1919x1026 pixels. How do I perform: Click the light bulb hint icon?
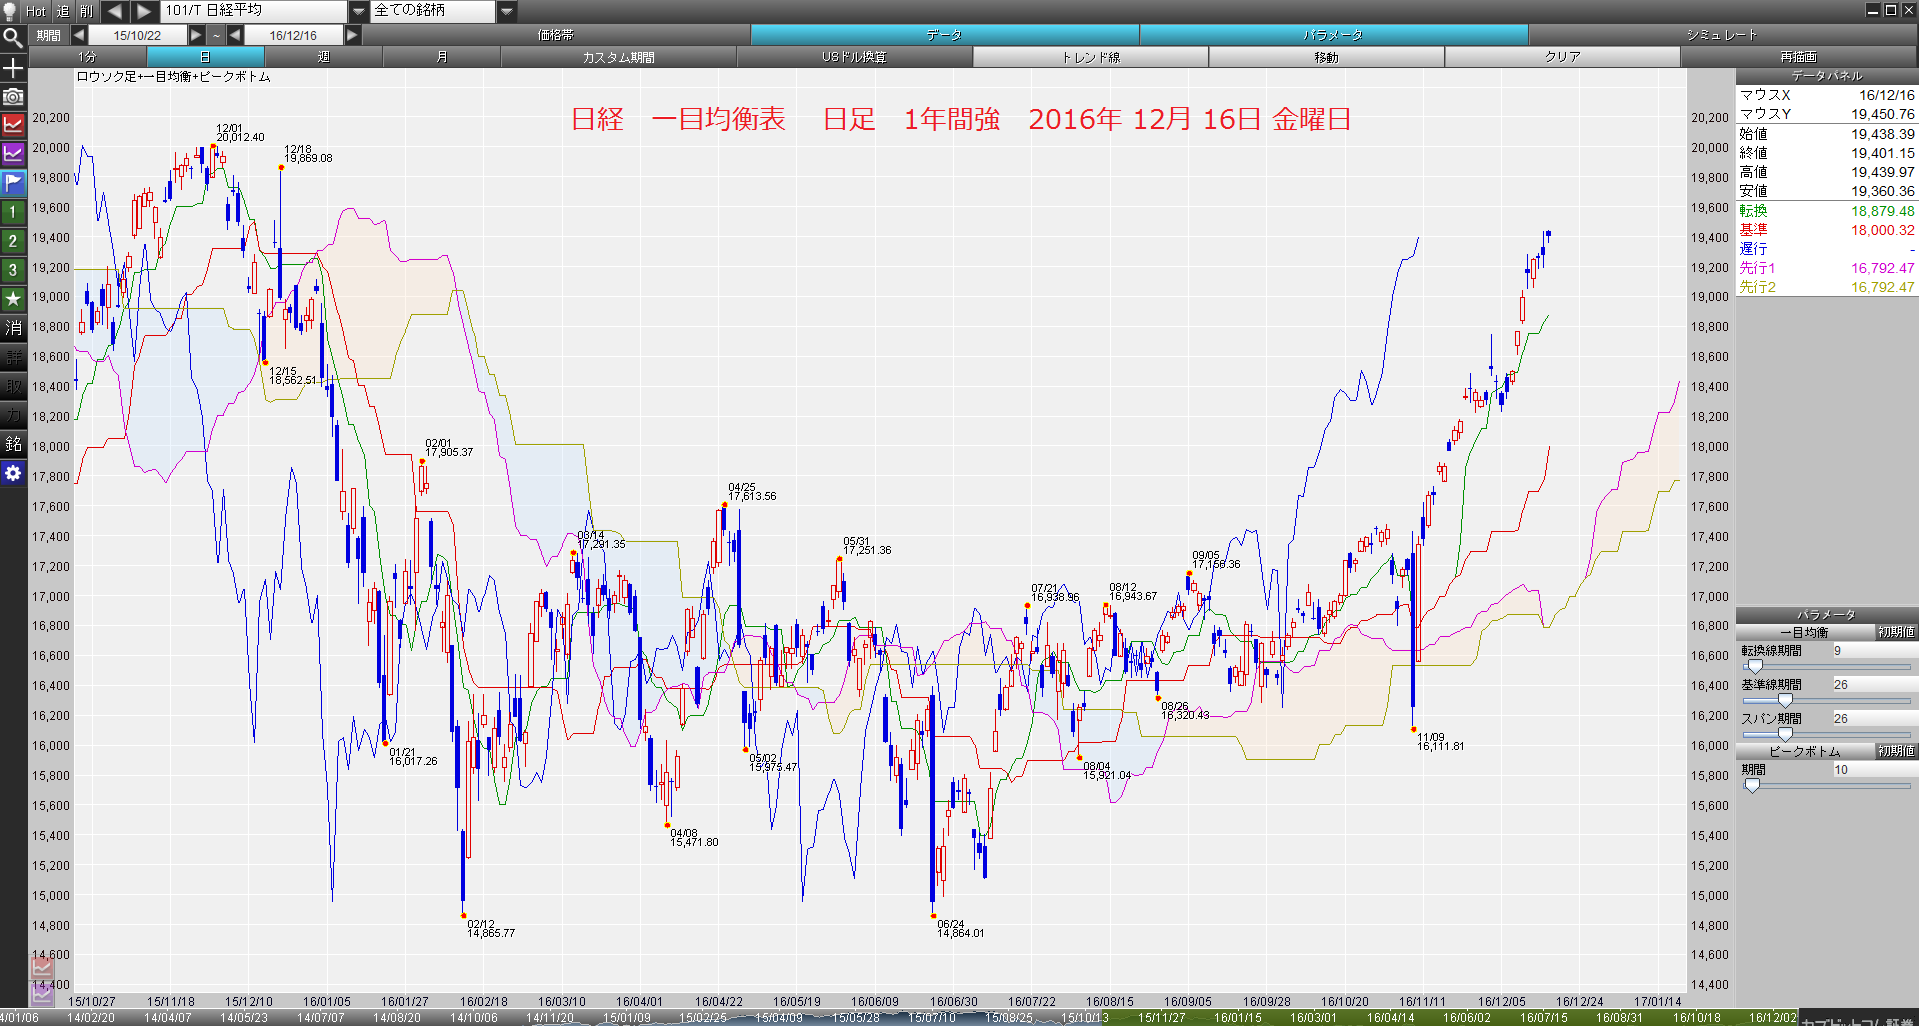click(10, 11)
